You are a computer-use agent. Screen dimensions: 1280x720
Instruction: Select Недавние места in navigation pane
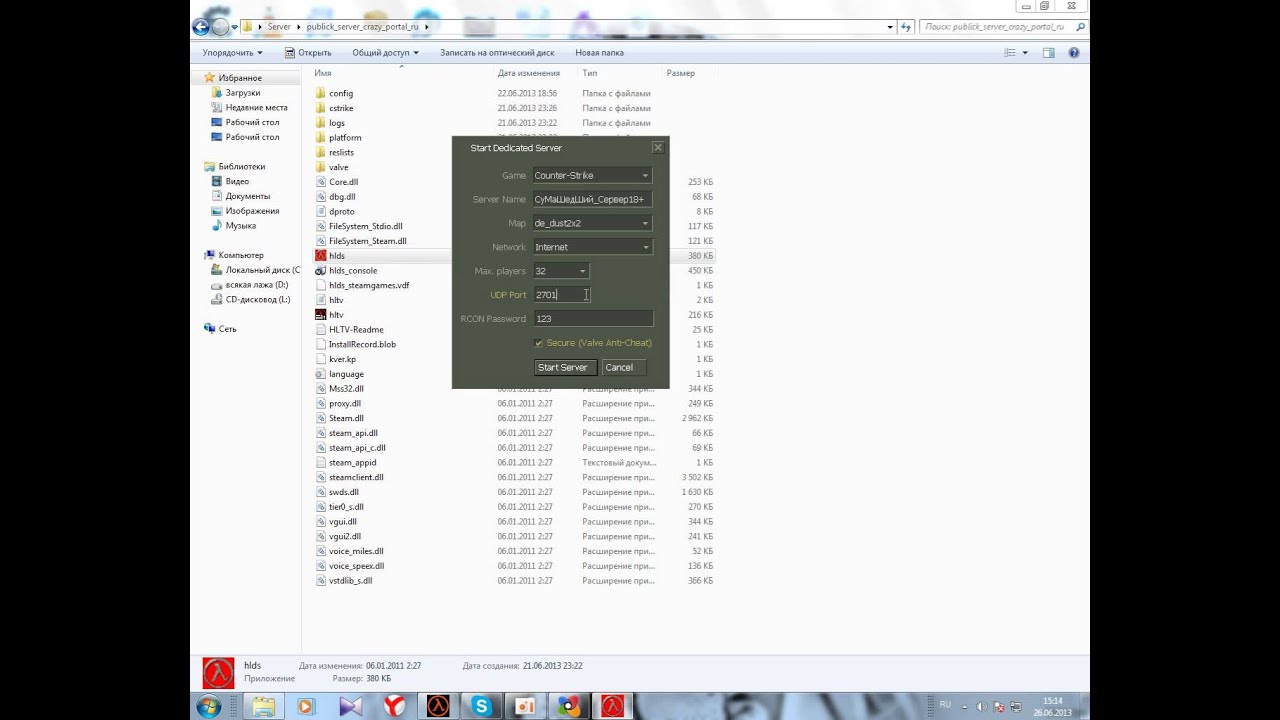click(x=256, y=108)
